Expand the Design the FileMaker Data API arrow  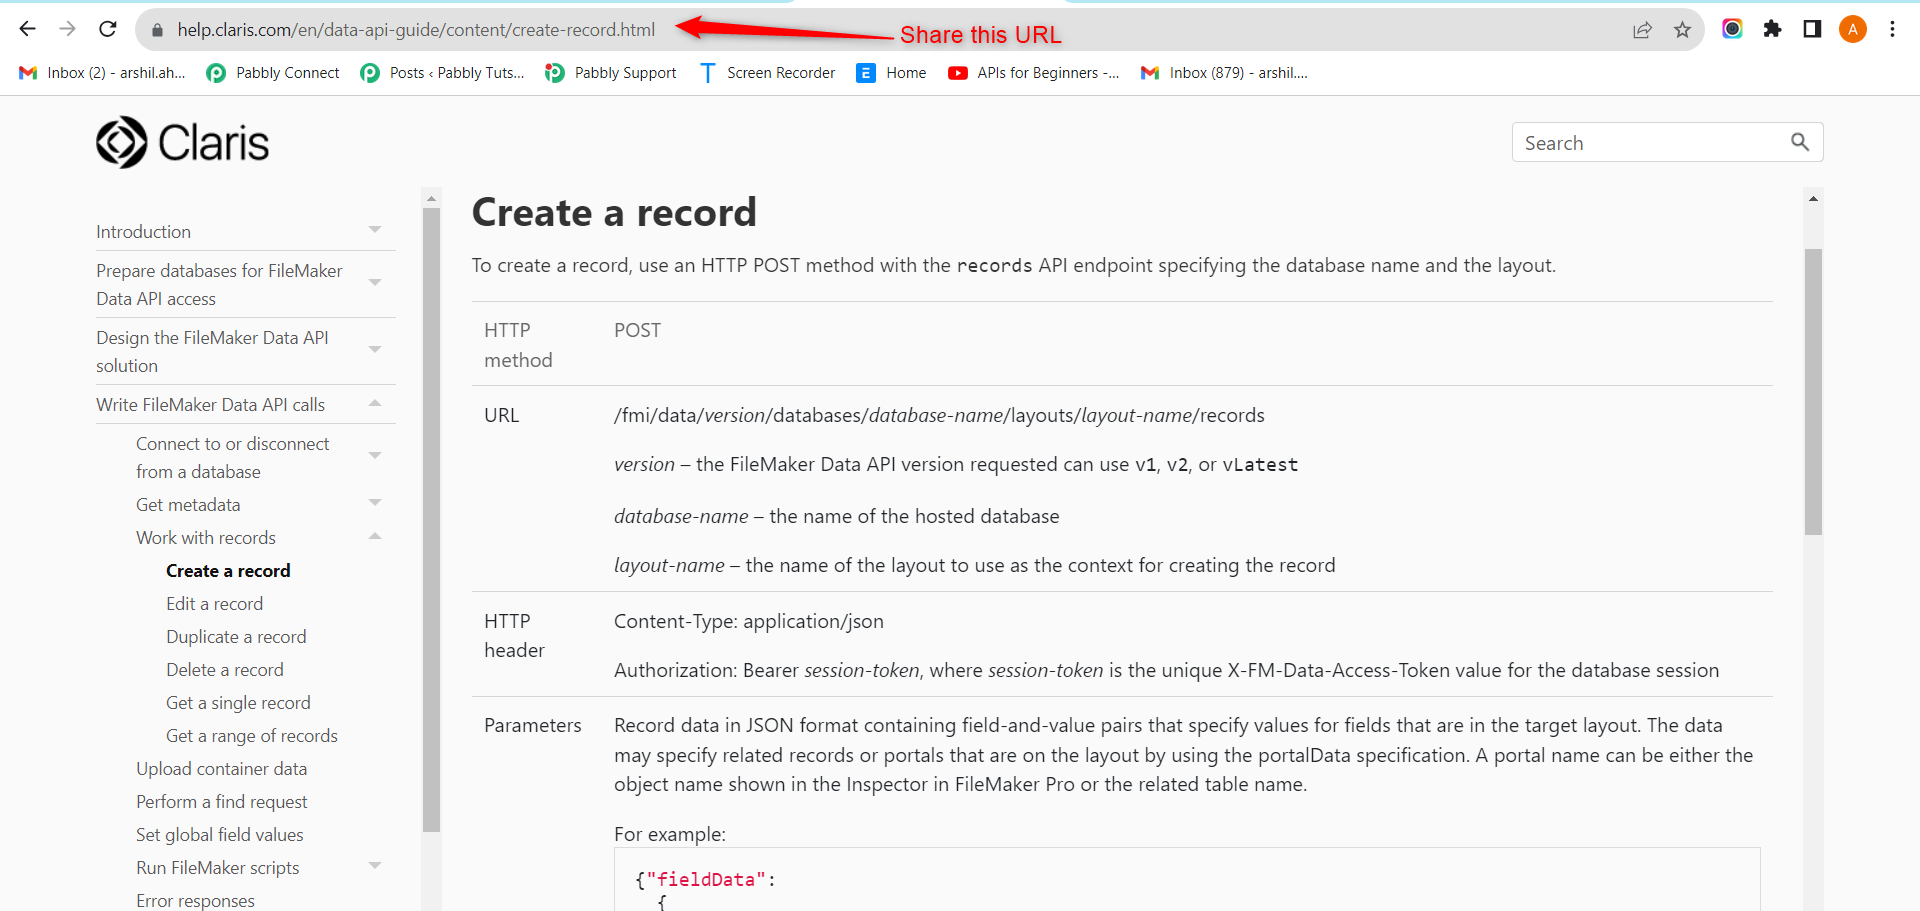coord(375,350)
